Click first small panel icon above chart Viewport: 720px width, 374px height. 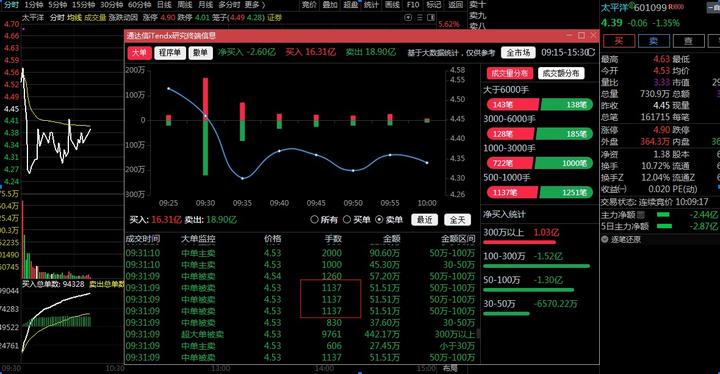pyautogui.click(x=408, y=17)
